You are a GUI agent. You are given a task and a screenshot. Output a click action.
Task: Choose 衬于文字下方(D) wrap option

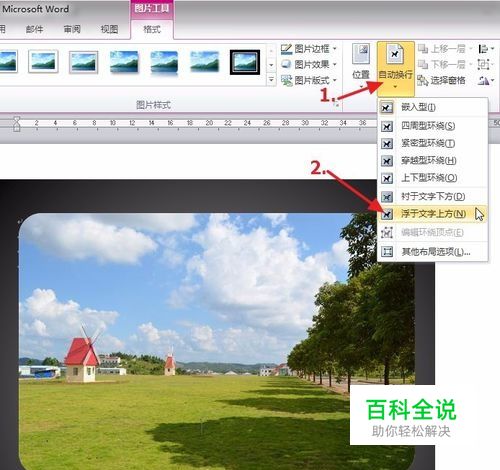point(432,197)
